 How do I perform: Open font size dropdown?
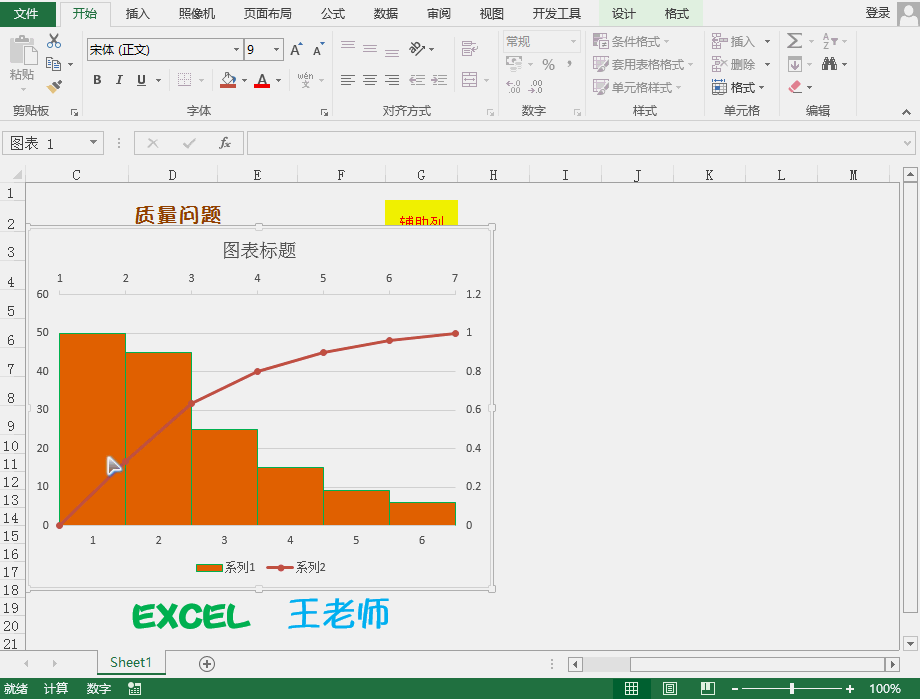point(276,49)
